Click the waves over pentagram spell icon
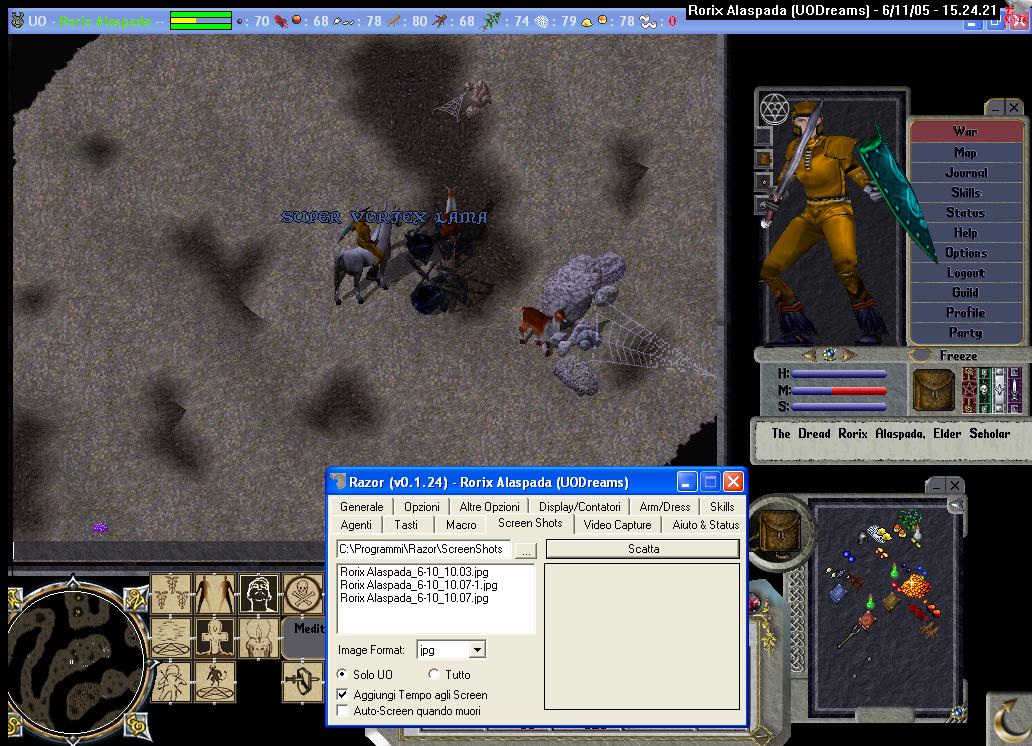The width and height of the screenshot is (1032, 746). tap(170, 637)
